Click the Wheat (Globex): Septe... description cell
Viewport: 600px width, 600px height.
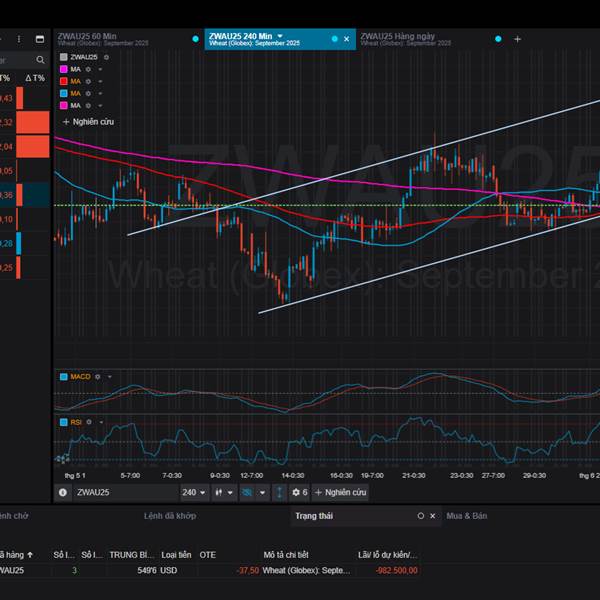click(306, 571)
